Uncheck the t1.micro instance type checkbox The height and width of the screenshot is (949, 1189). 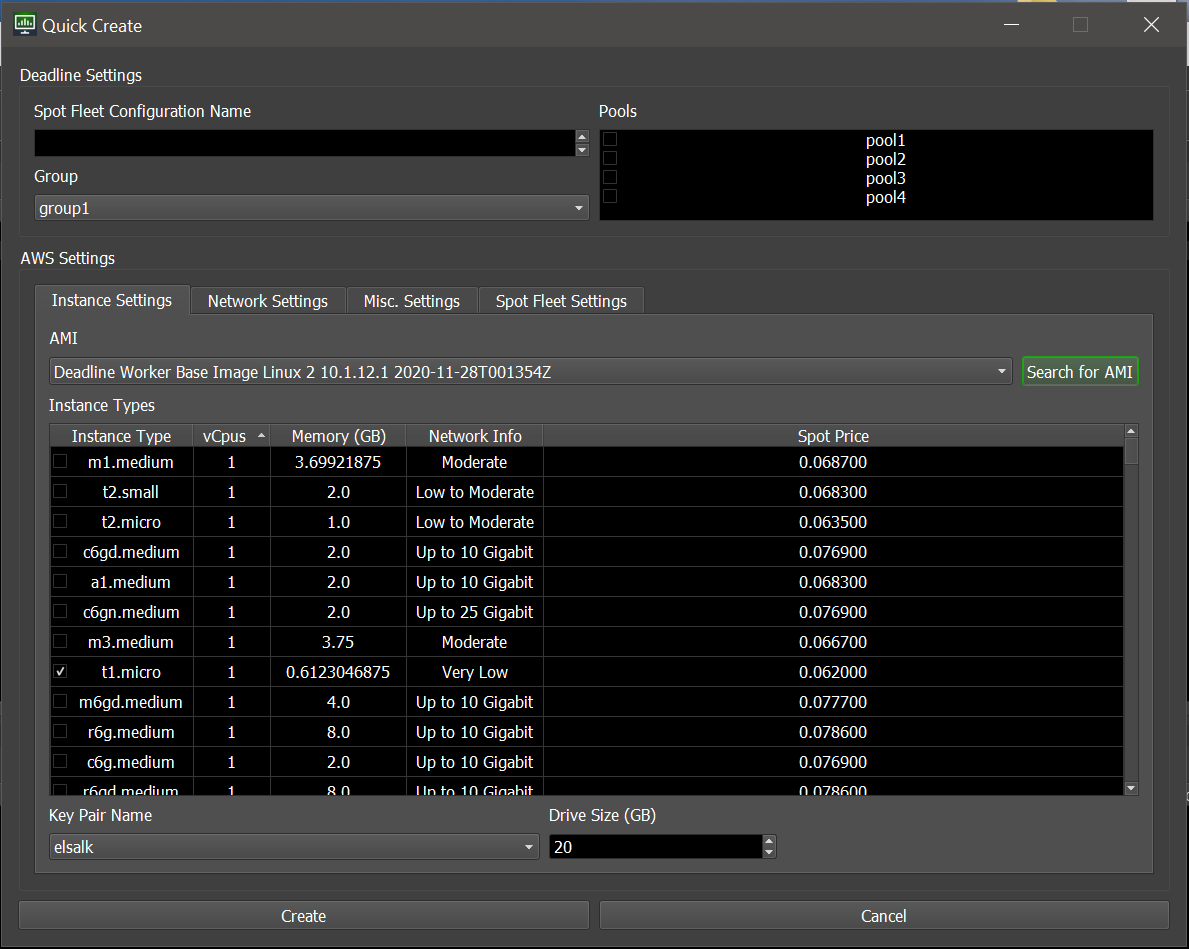click(61, 671)
